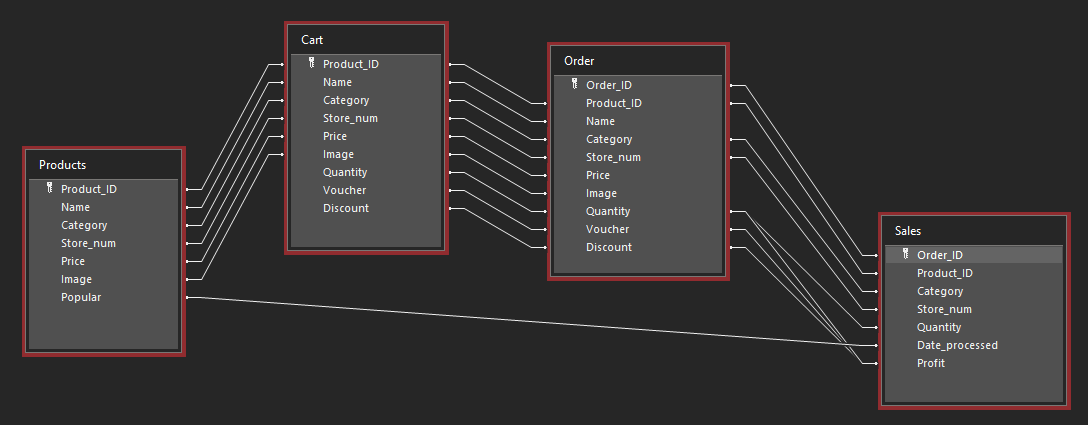Select the Popular field in Products
1088x425 pixels.
tap(81, 297)
